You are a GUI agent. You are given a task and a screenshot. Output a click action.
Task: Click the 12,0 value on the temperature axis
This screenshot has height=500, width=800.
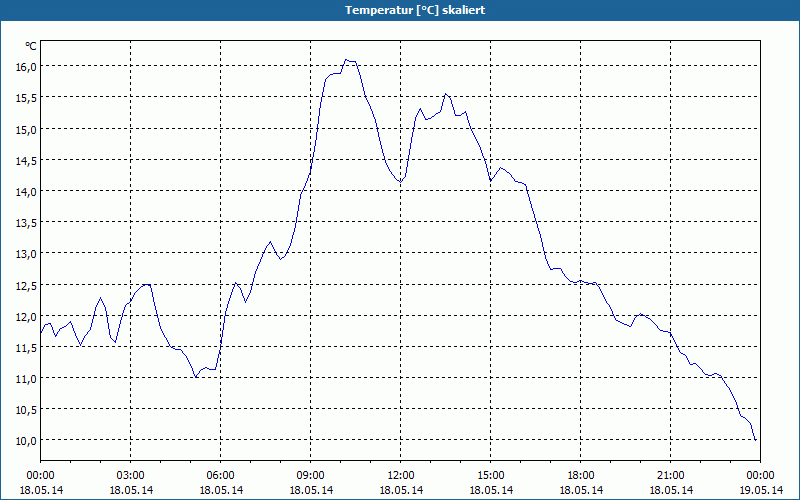point(26,317)
